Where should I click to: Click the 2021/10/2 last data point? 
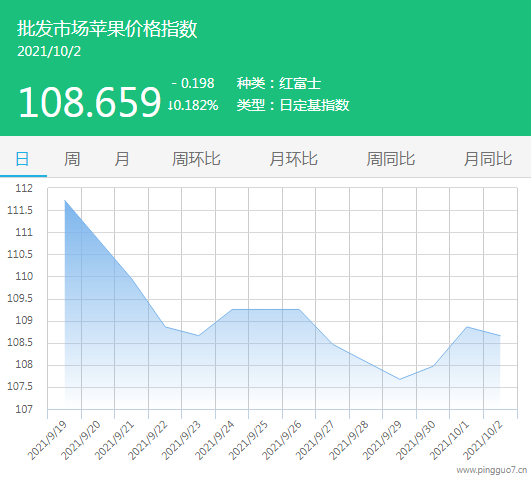[500, 336]
